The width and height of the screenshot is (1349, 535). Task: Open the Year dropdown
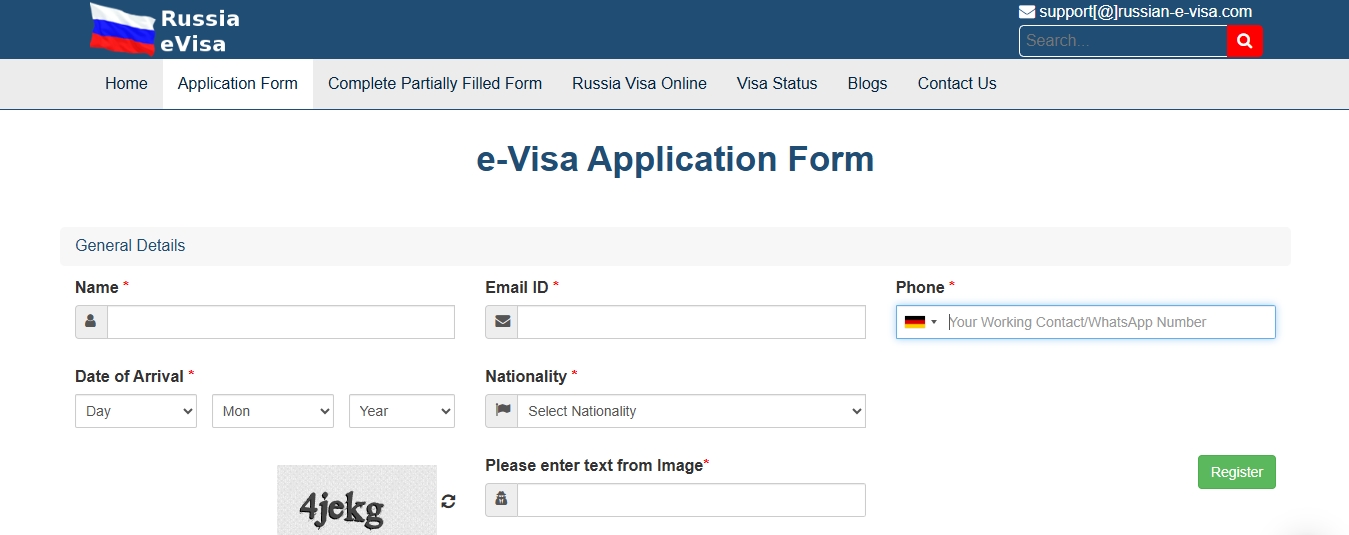(401, 411)
